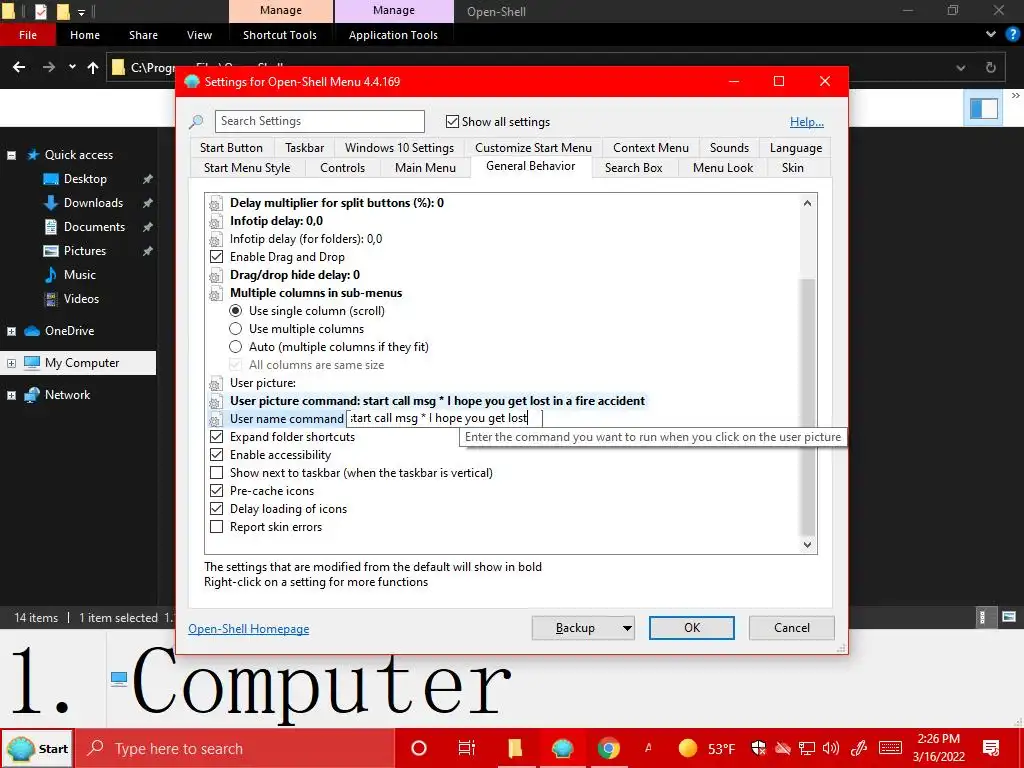Click the Open-Shell Start button shell icon
Screen dimensions: 1024x768
pos(20,748)
